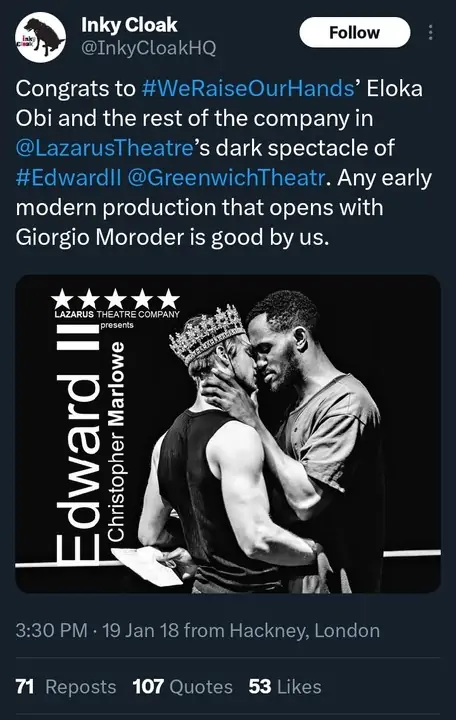This screenshot has height=720, width=456.
Task: Open the Inky Cloak profile avatar
Action: coord(40,37)
